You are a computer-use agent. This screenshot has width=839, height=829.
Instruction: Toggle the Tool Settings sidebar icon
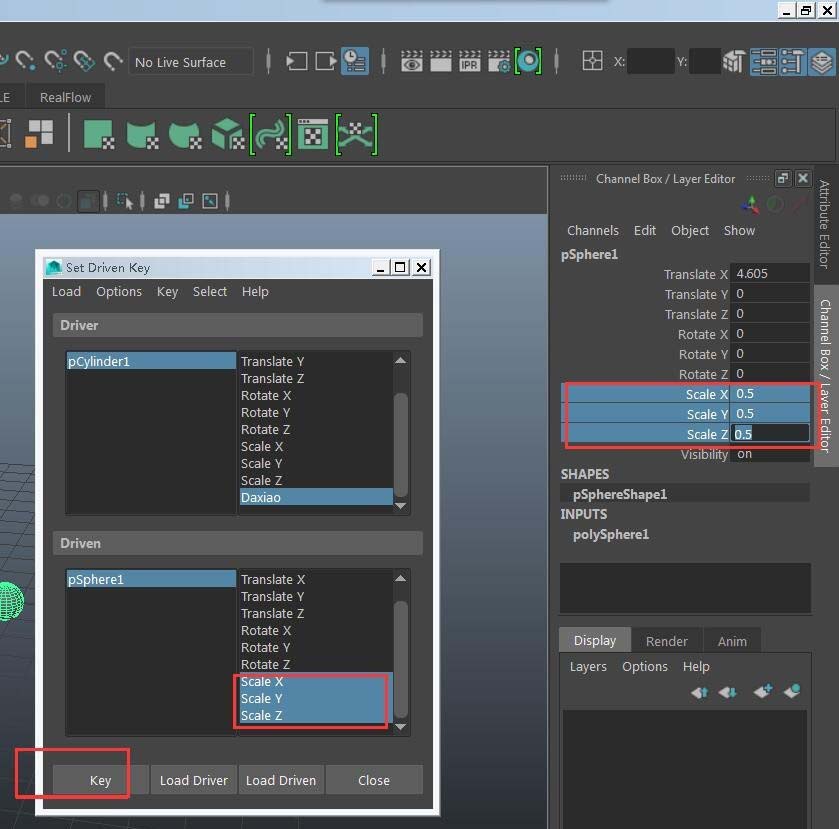(x=792, y=62)
